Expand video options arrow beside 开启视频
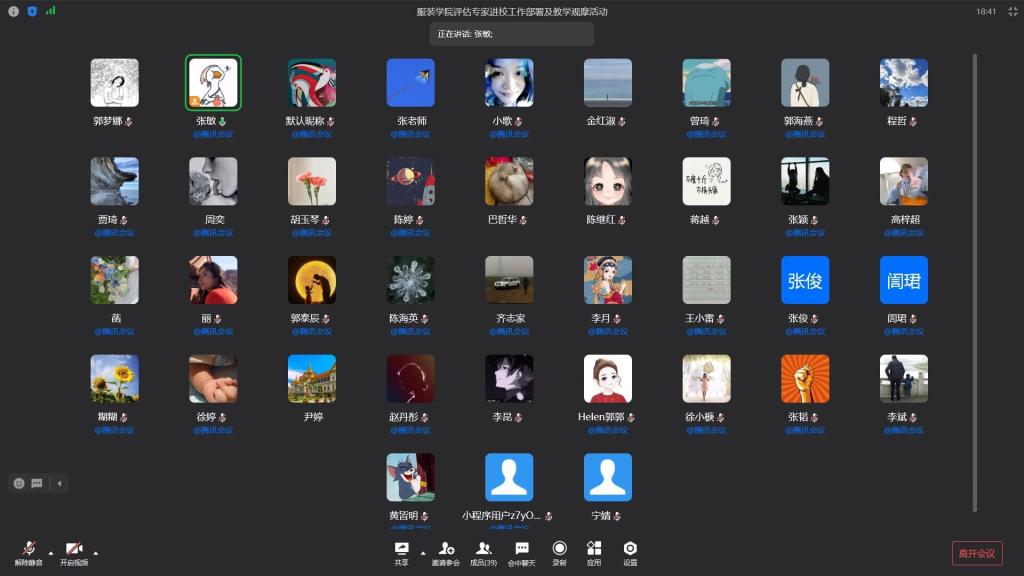This screenshot has height=576, width=1024. (96, 552)
